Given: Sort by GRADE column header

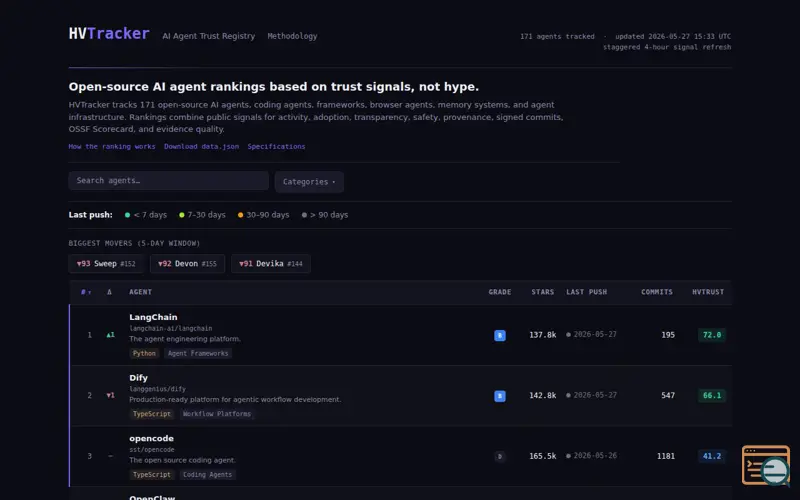Looking at the screenshot, I should tap(499, 292).
